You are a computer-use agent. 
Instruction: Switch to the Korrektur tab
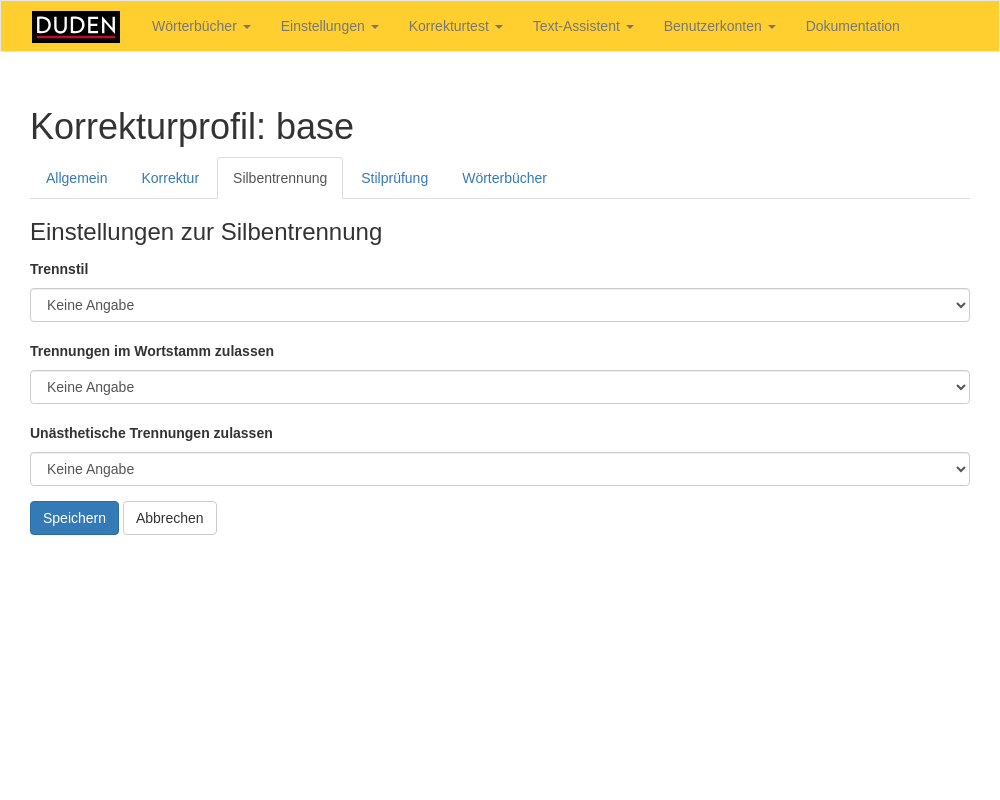[x=170, y=178]
